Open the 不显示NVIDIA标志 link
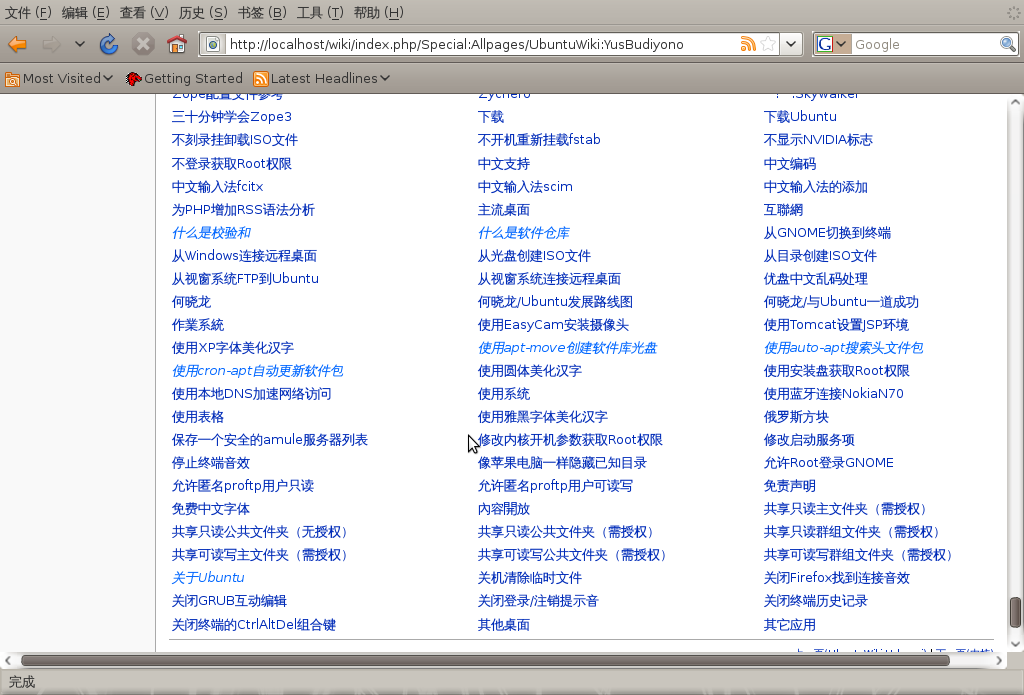 (818, 140)
